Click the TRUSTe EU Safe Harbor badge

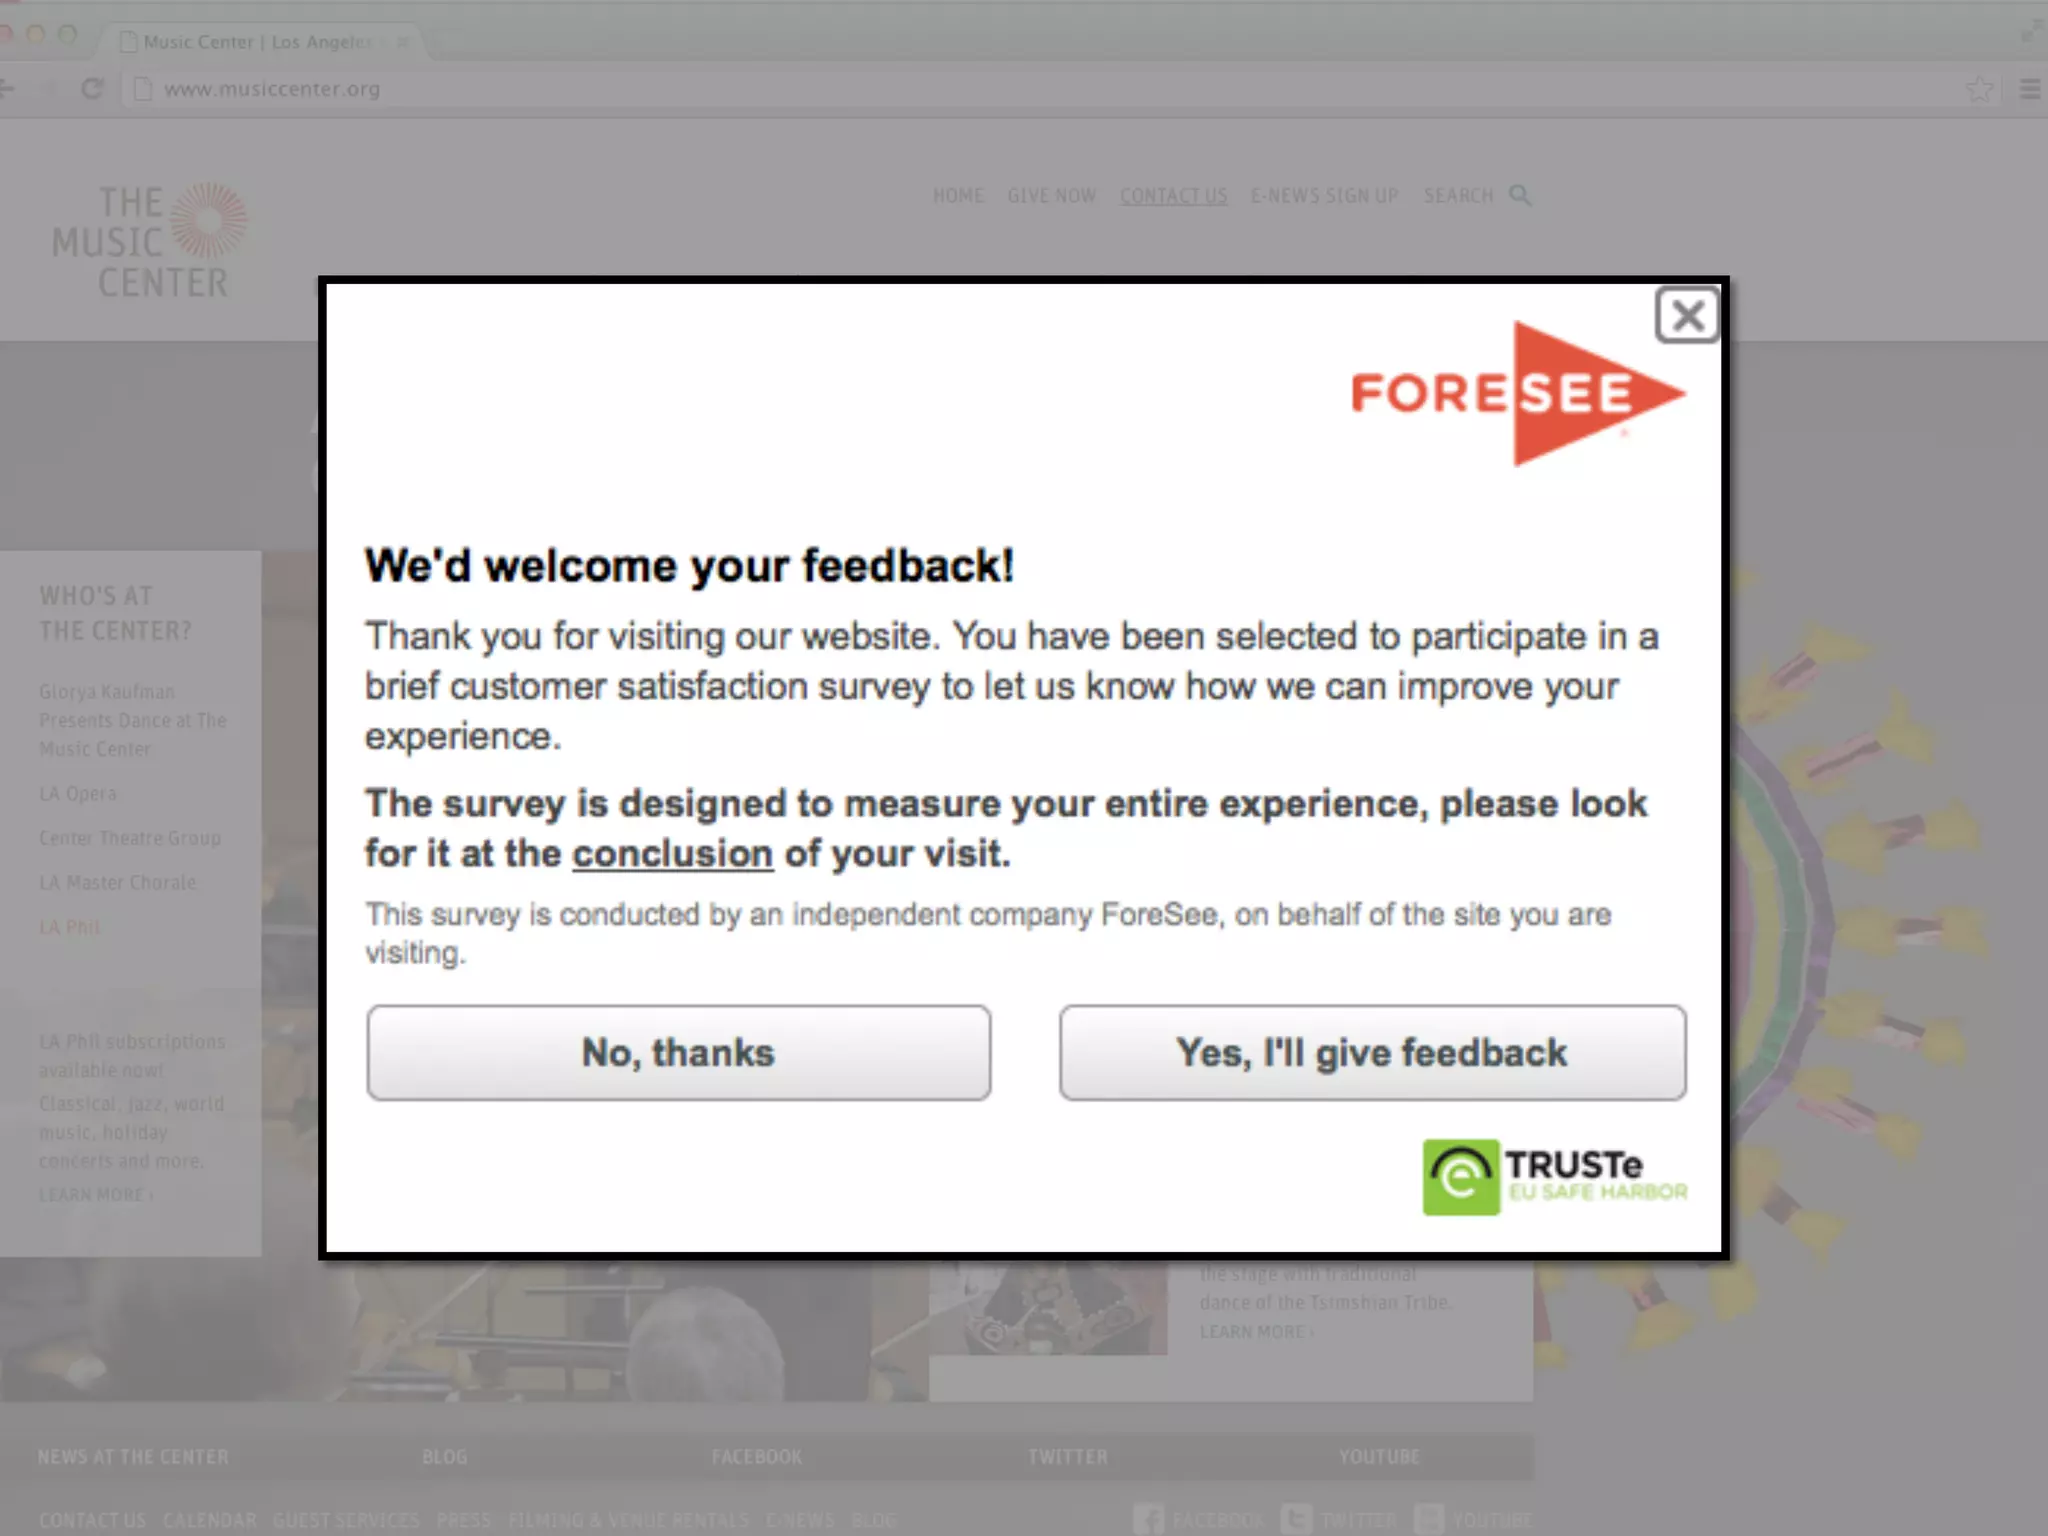(x=1555, y=1177)
